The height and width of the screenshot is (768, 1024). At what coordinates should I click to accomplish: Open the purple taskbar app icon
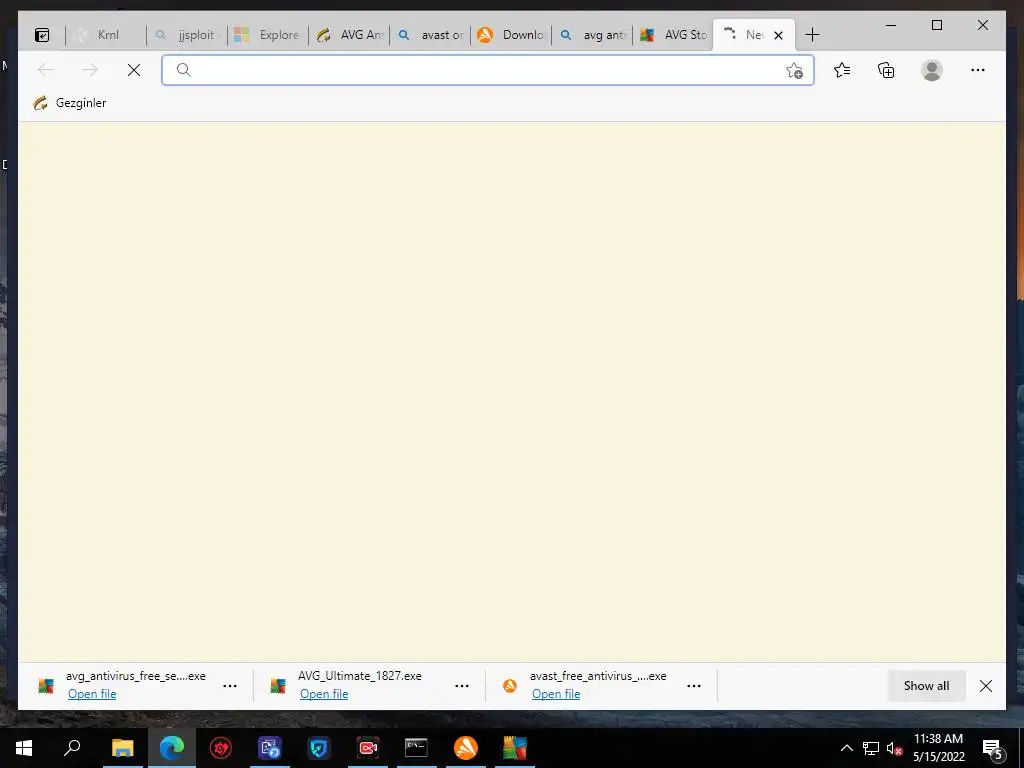pyautogui.click(x=270, y=748)
